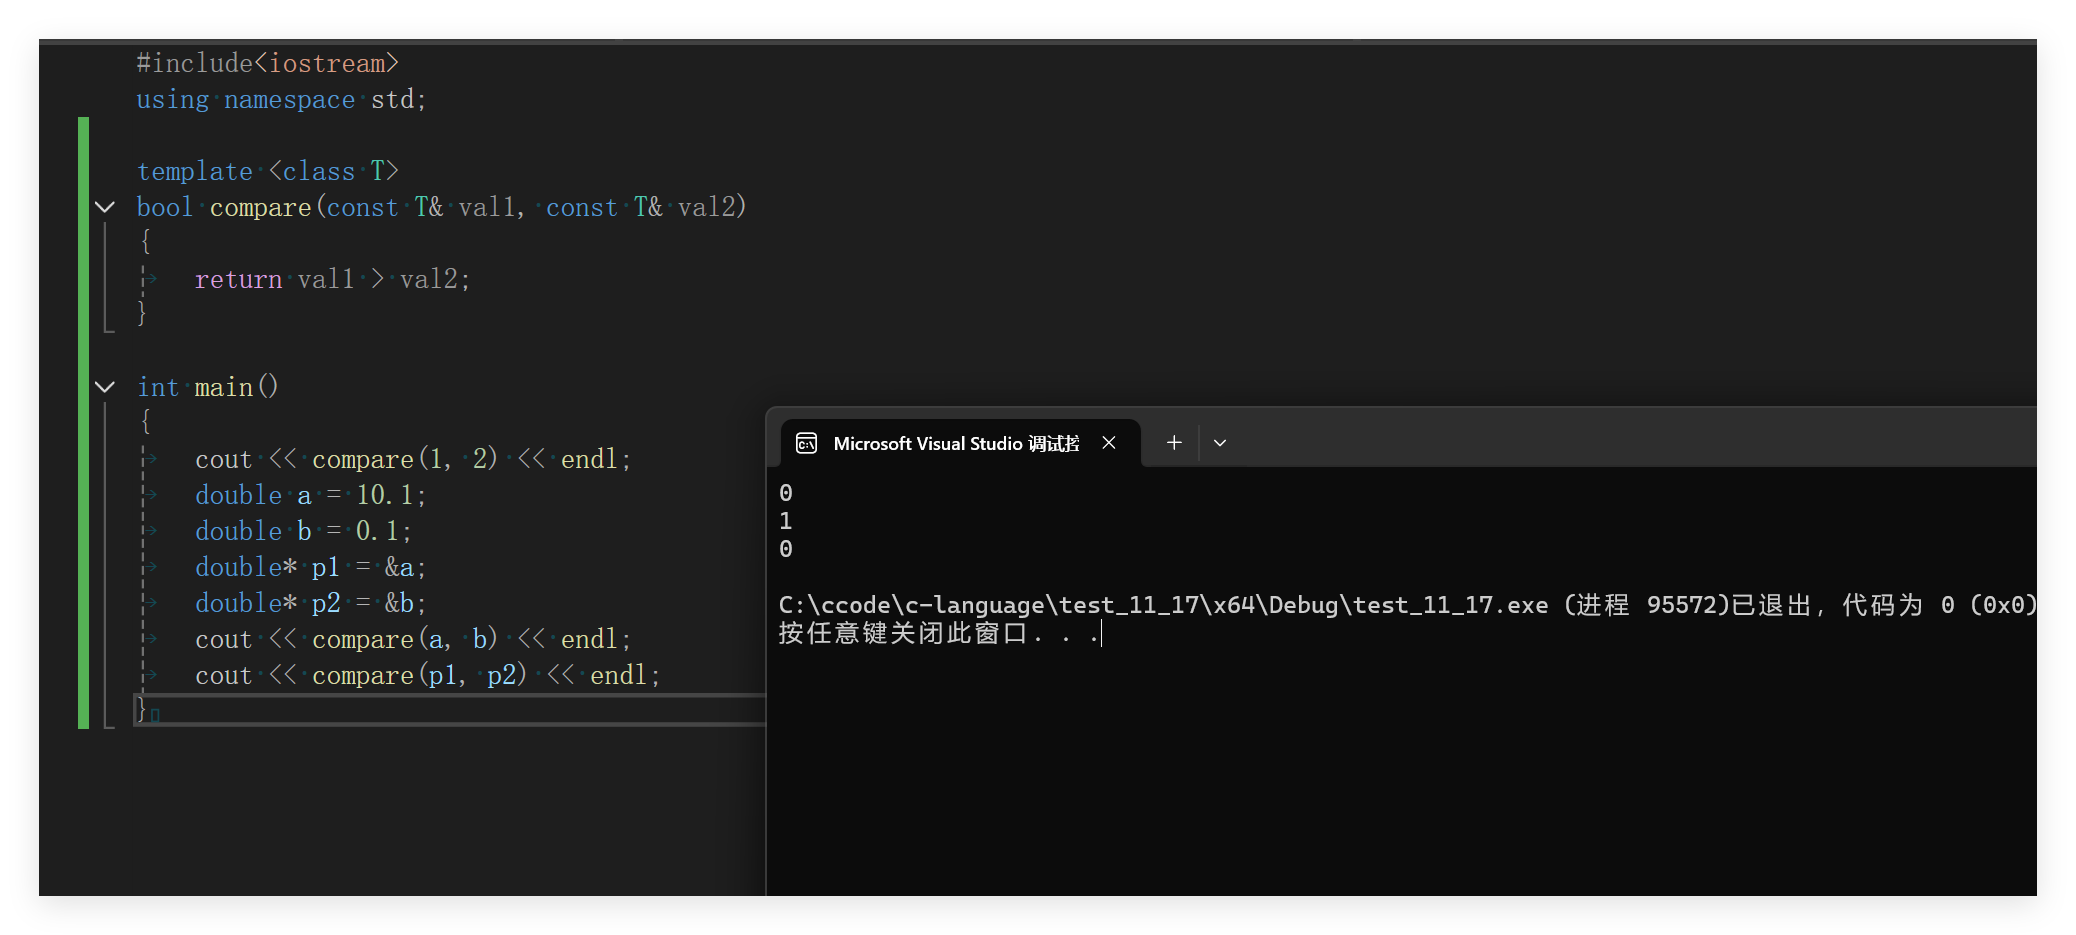The width and height of the screenshot is (2076, 935).
Task: Click the 'double* p2 = &b;' line
Action: (311, 603)
